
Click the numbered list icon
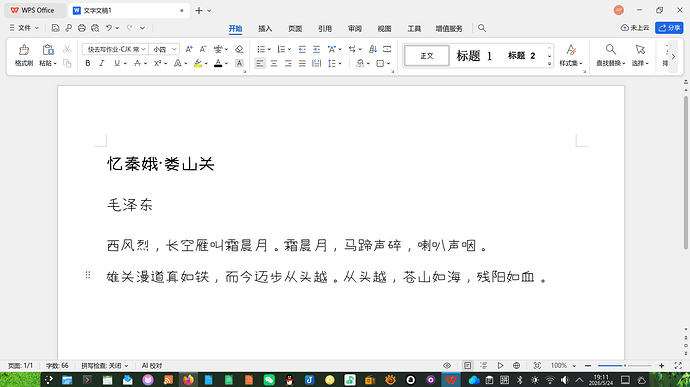(x=281, y=49)
